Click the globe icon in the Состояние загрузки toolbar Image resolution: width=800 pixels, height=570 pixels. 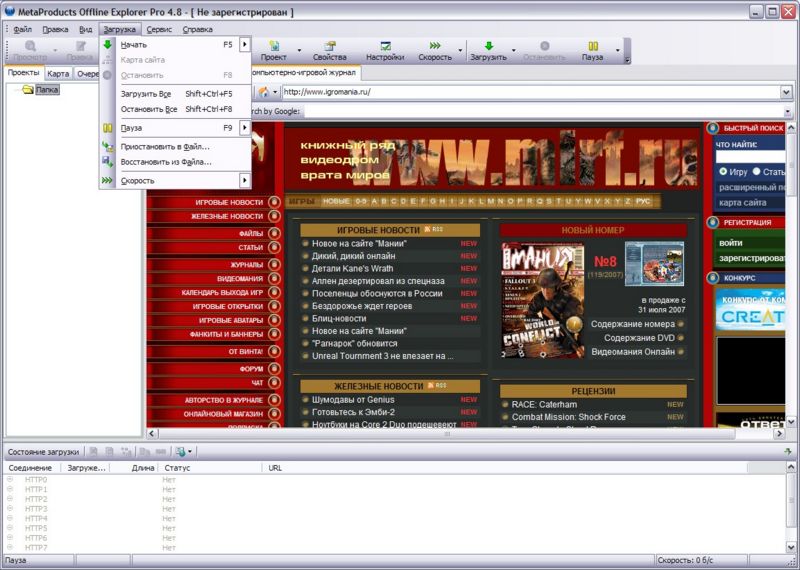(x=180, y=452)
